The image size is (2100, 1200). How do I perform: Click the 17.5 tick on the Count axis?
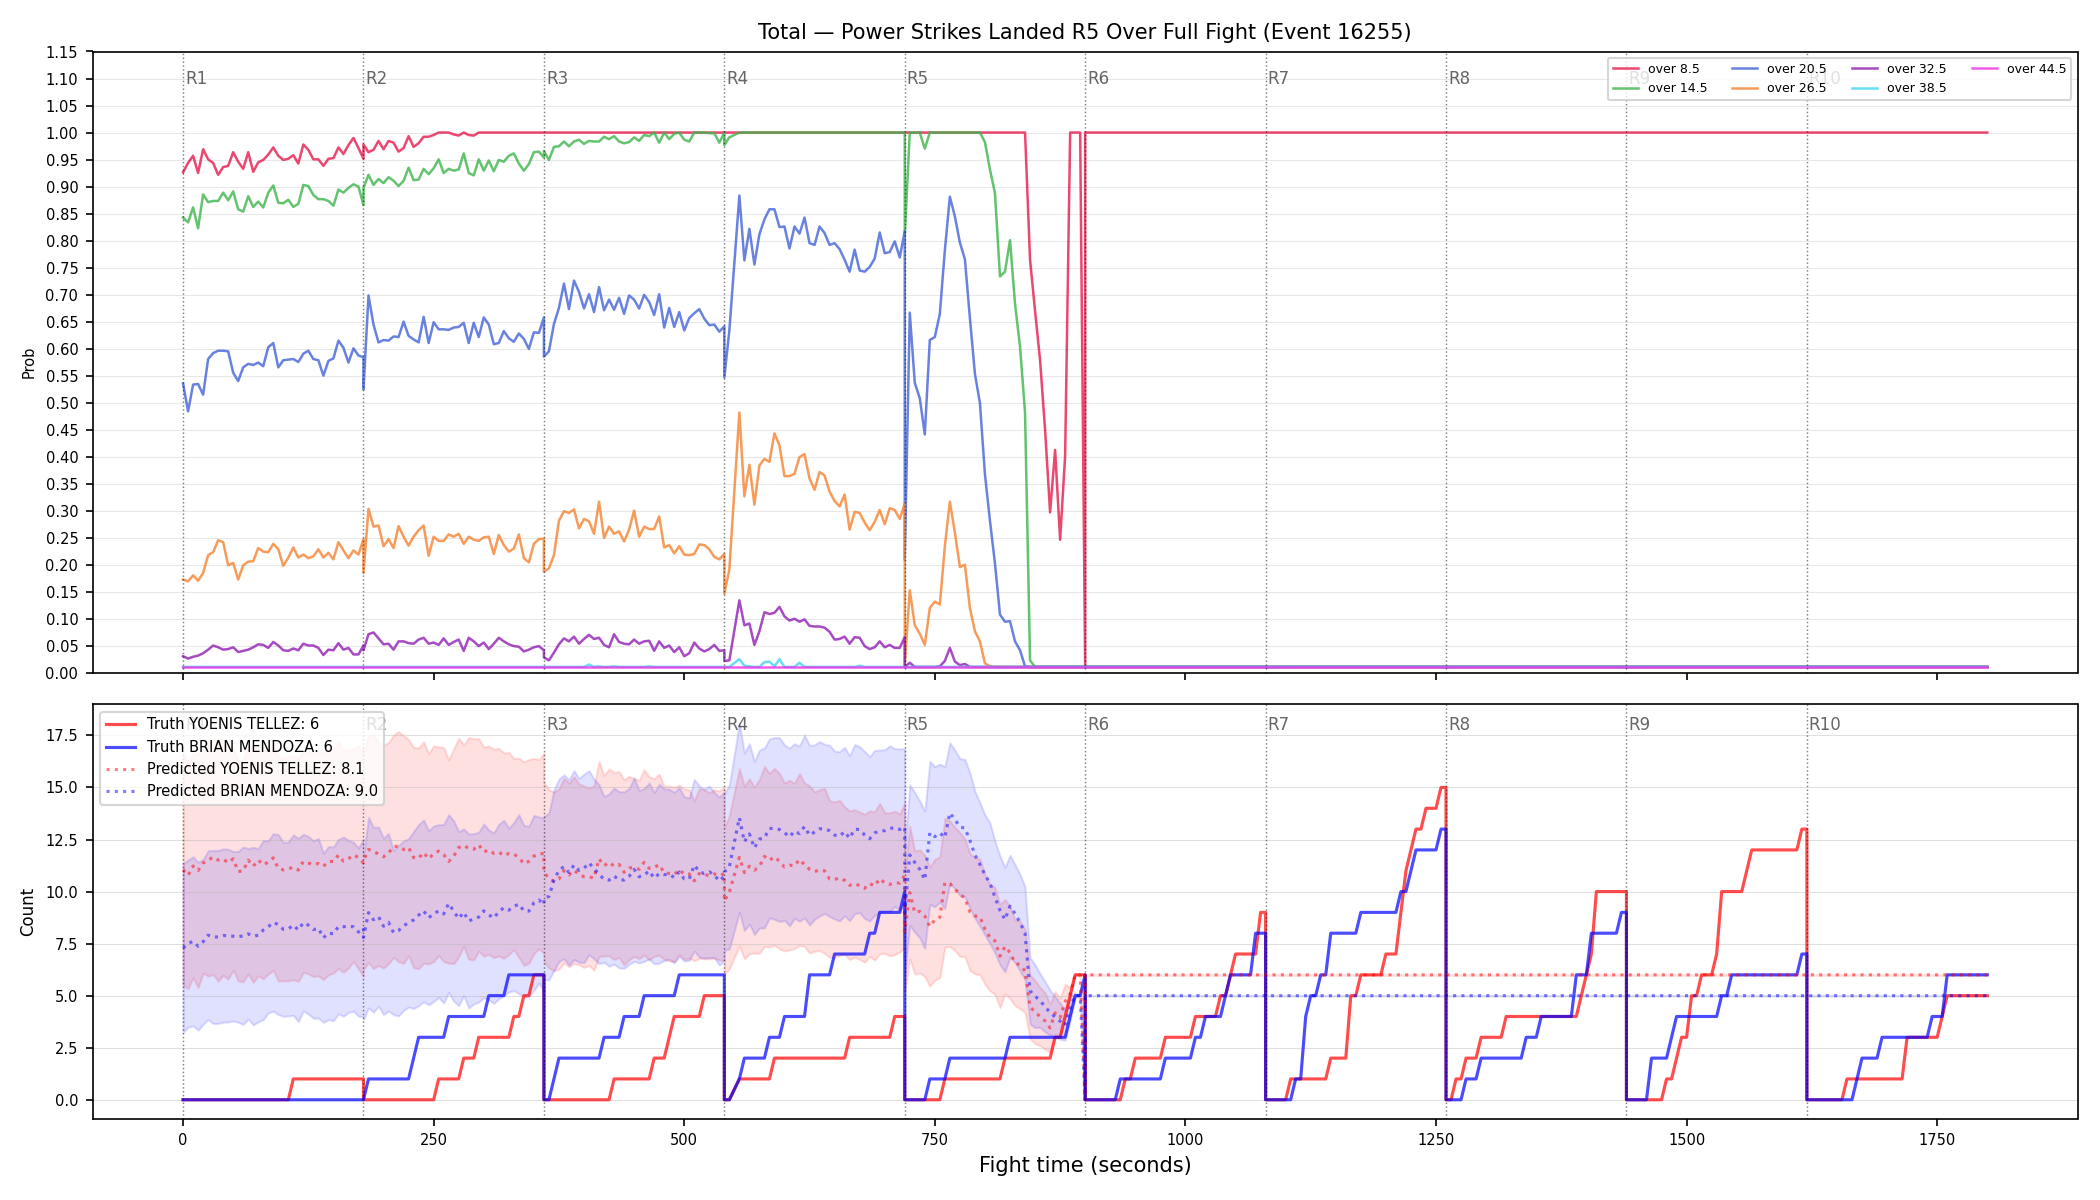pos(64,736)
